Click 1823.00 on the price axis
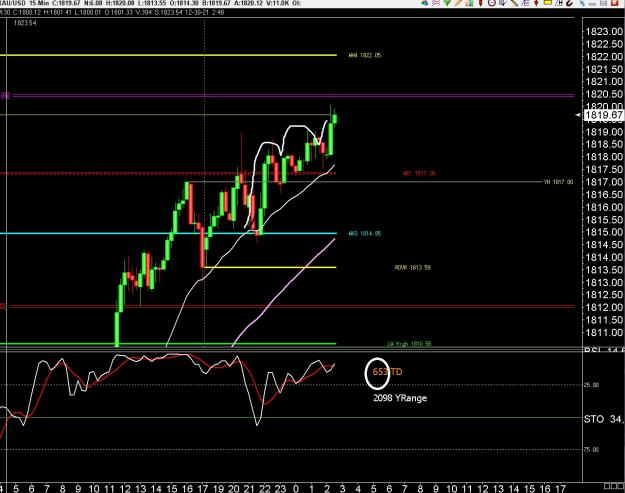625x493 pixels. (603, 31)
